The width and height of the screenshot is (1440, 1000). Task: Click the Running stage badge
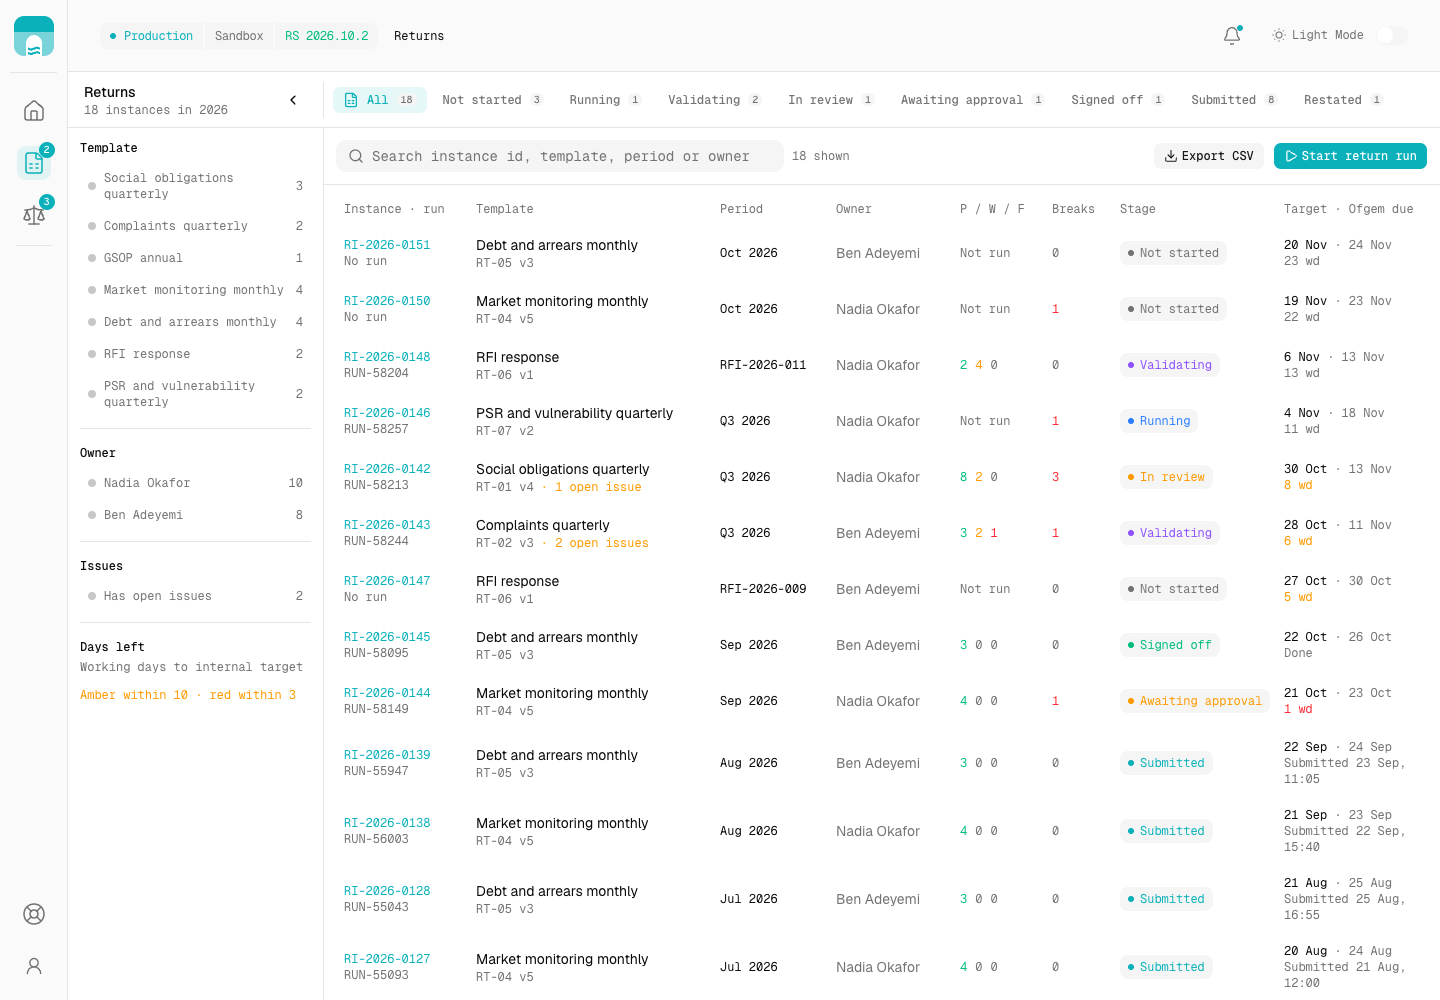point(1159,421)
